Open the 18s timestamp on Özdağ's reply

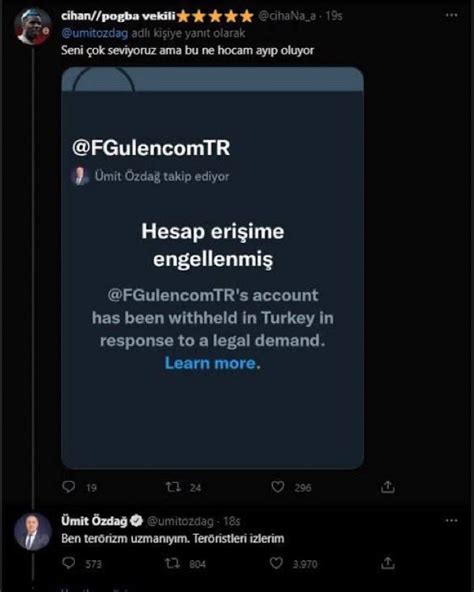tap(232, 521)
